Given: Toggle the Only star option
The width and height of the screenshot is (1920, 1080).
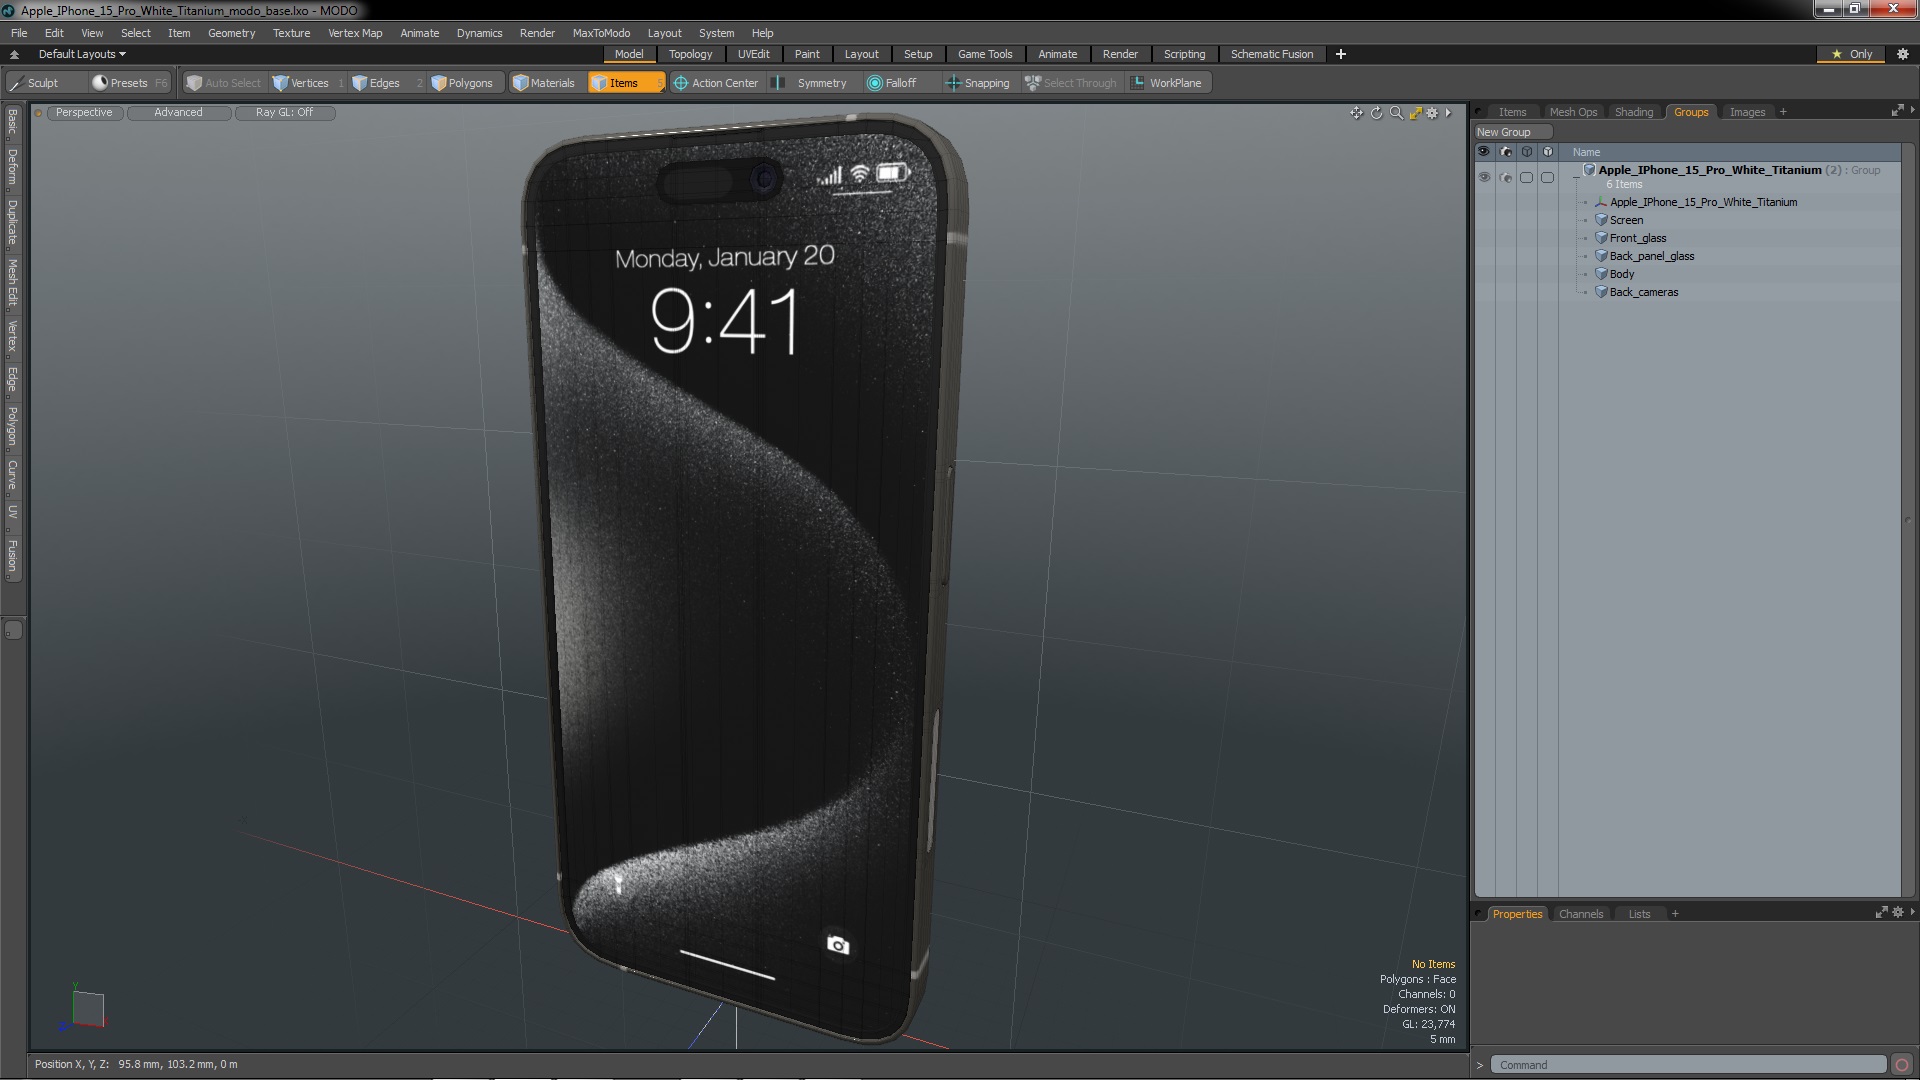Looking at the screenshot, I should pos(1852,54).
